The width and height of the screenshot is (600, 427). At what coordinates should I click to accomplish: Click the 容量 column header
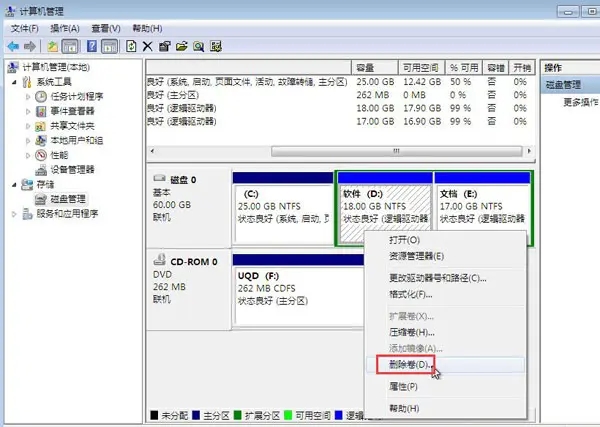(x=367, y=67)
